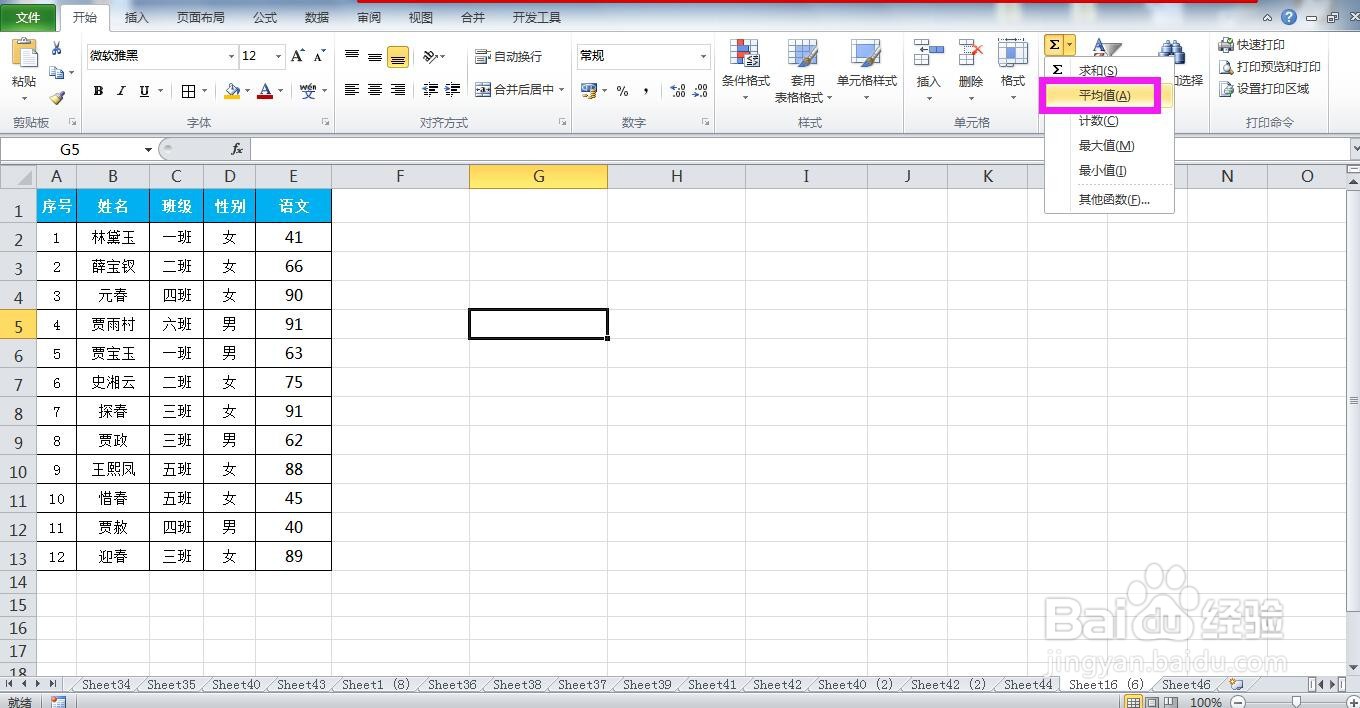1360x708 pixels.
Task: Click the increase decimal icon
Action: 678,91
